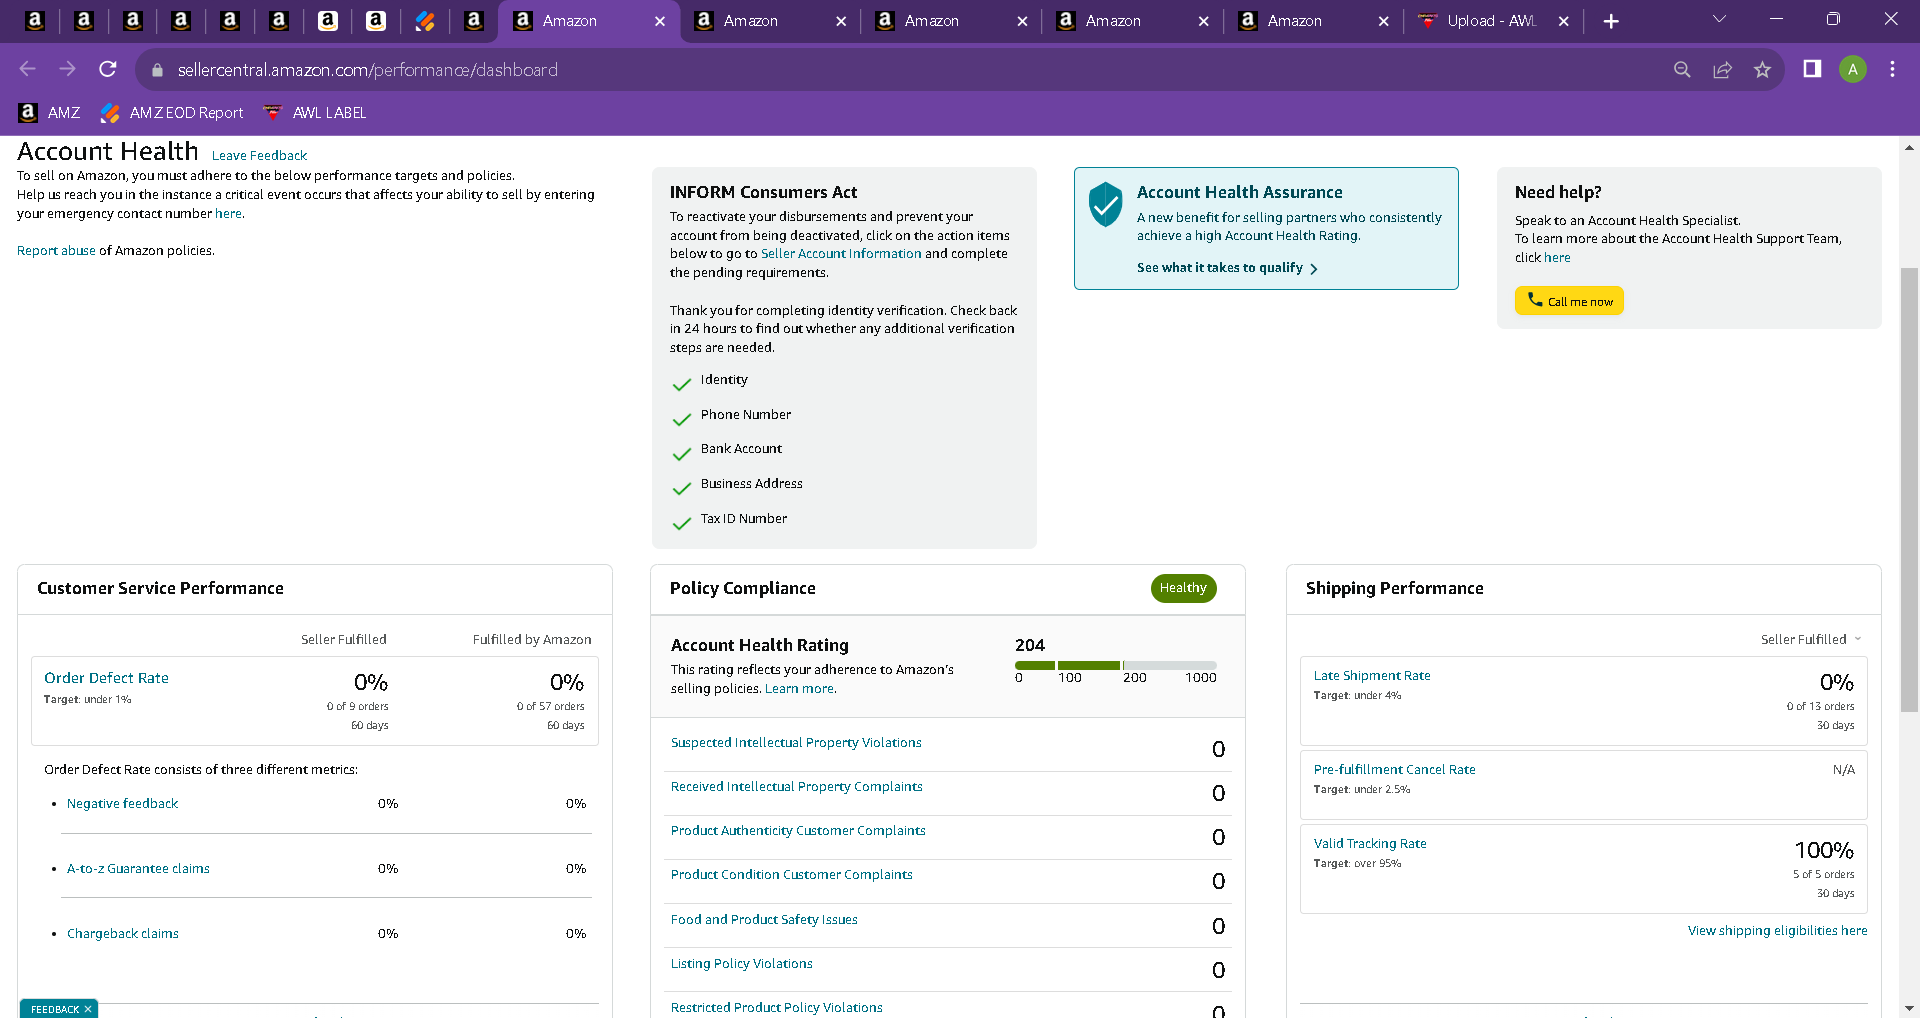
Task: Select the colorful striped icon pinned tab
Action: click(425, 21)
